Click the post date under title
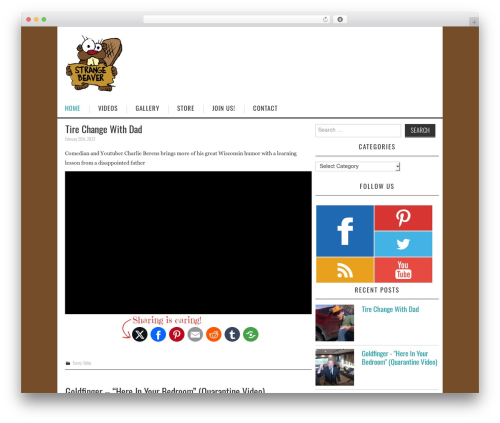Viewport: 500px width, 423px height. [x=80, y=139]
